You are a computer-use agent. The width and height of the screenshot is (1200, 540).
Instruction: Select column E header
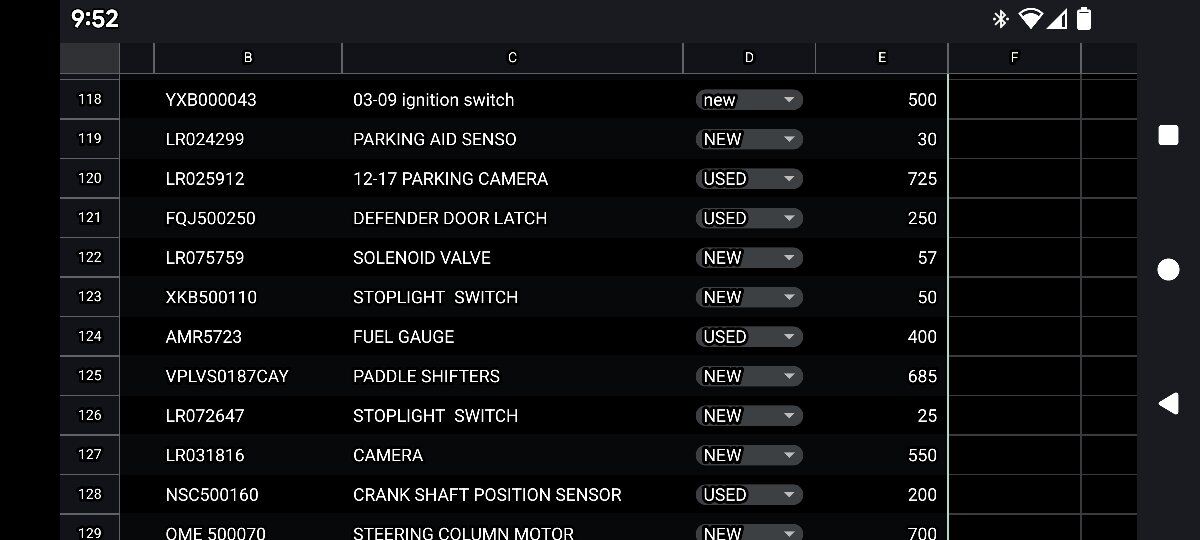click(881, 58)
